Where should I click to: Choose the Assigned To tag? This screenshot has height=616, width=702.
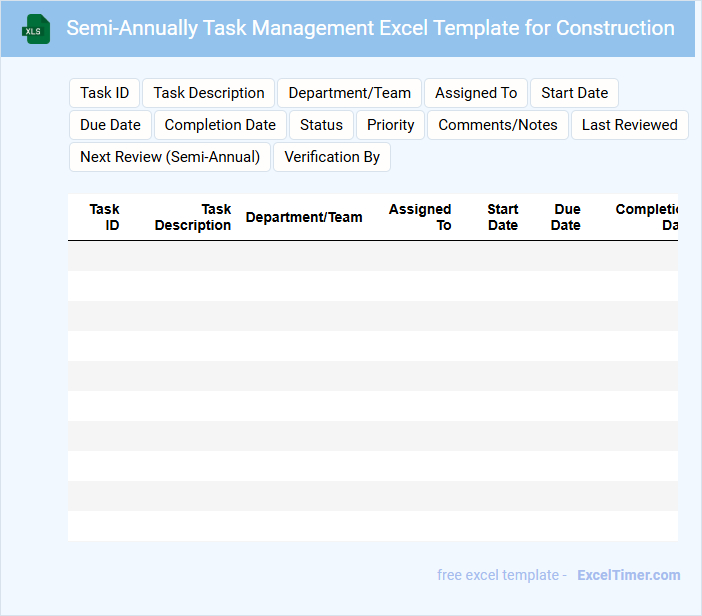point(476,93)
